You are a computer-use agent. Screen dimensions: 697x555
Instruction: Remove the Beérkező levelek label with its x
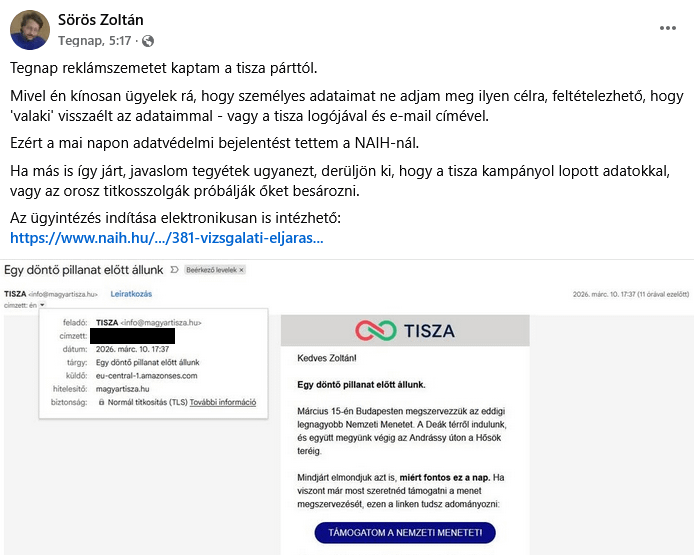click(241, 270)
